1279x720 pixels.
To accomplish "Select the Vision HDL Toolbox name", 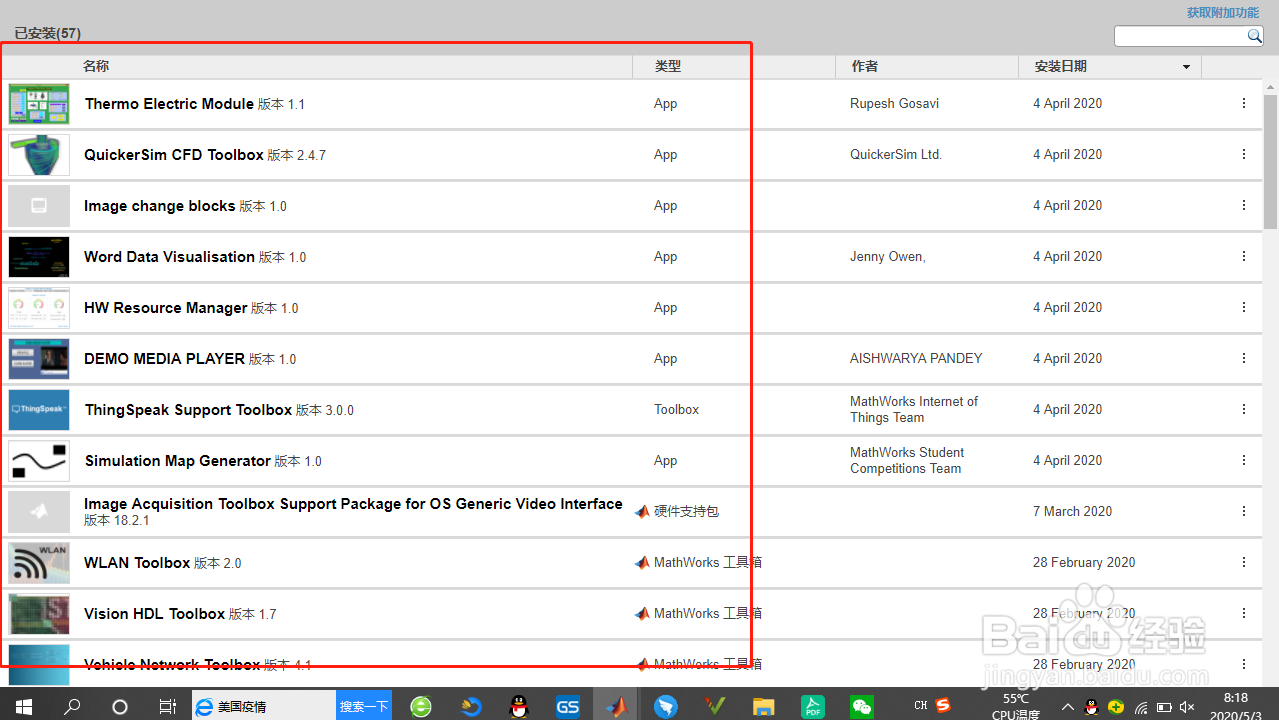I will [154, 614].
